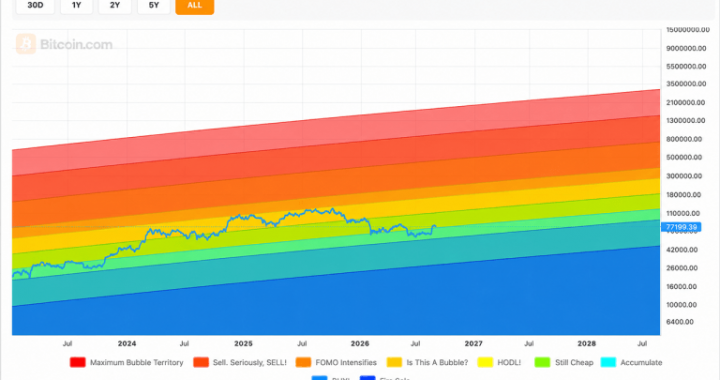The width and height of the screenshot is (720, 380).
Task: Click the 2026 date axis label
Action: (x=360, y=344)
